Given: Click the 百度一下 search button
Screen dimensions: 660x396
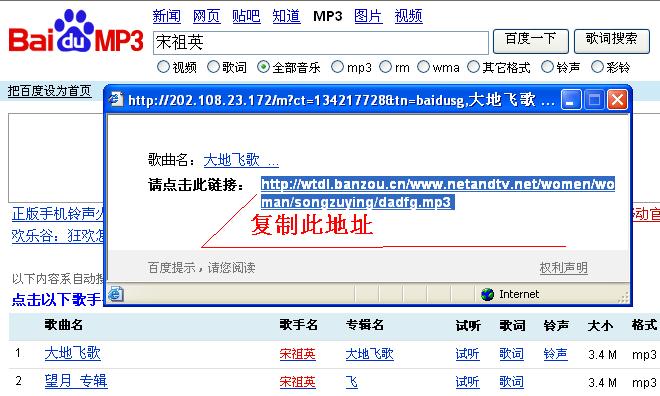Looking at the screenshot, I should click(x=530, y=41).
